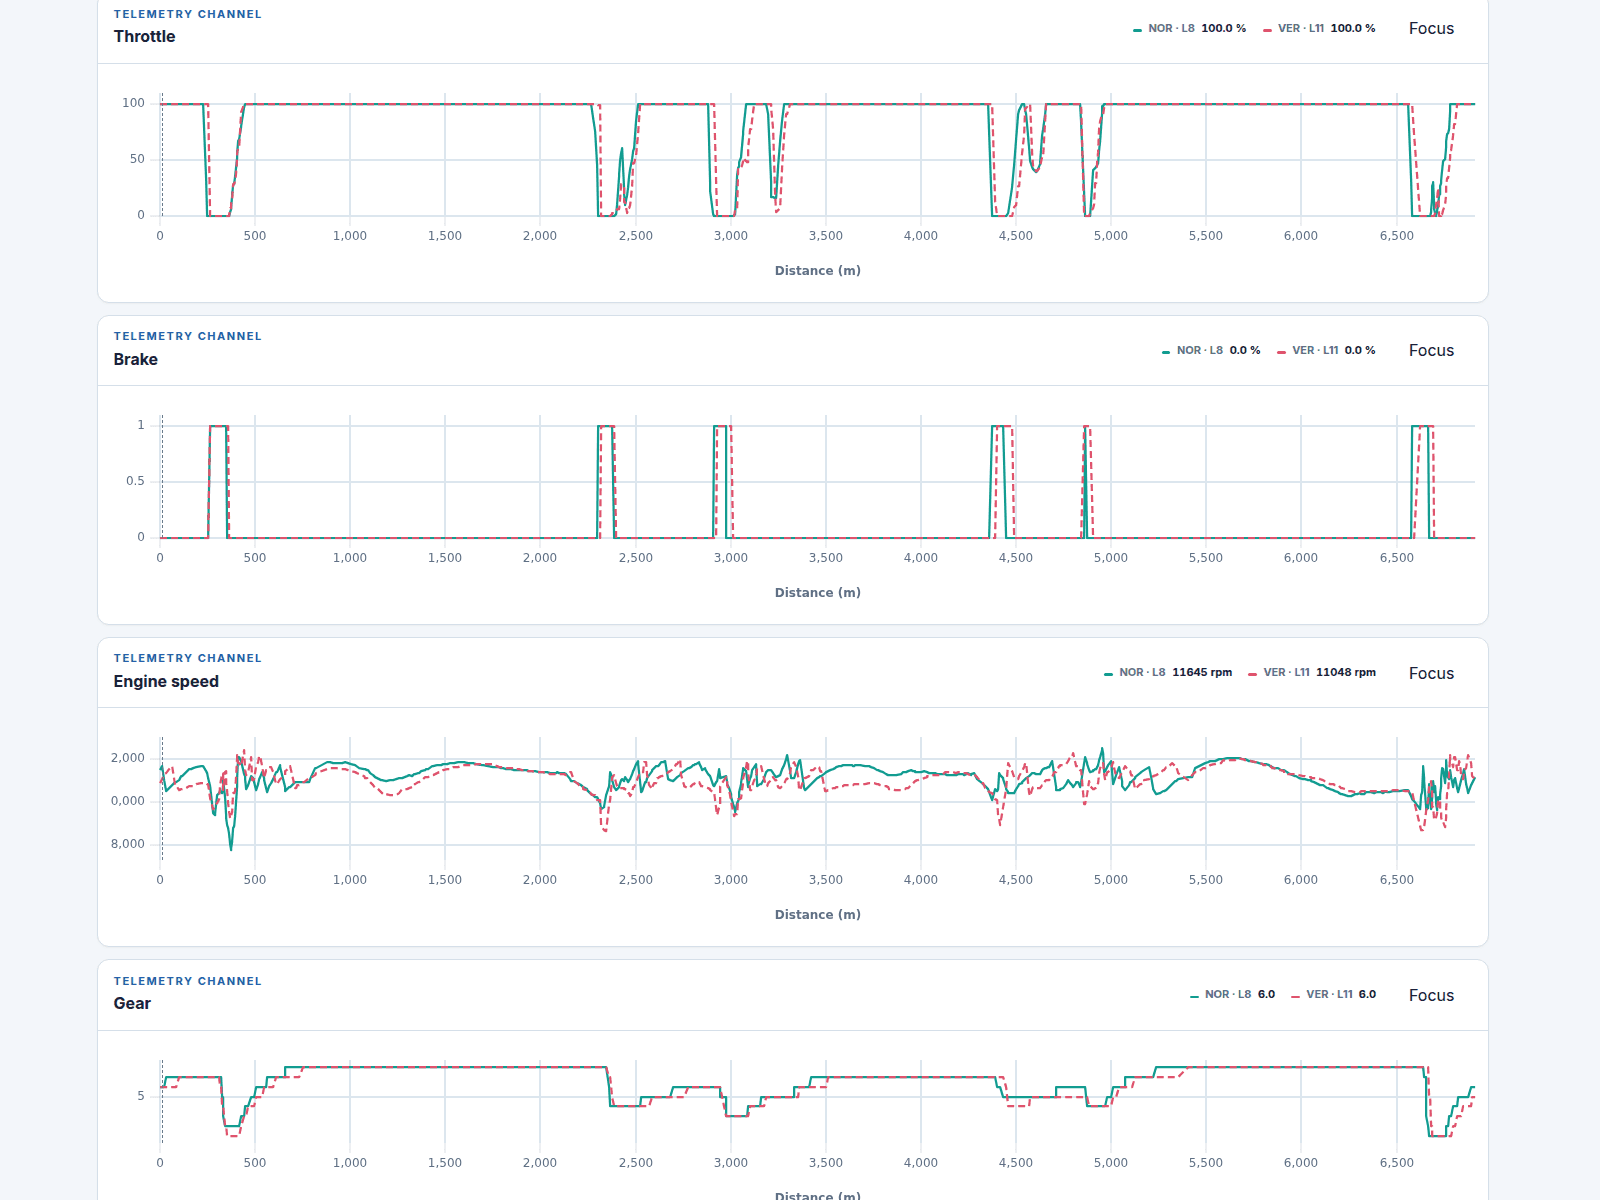1600x1200 pixels.
Task: Select the Gear channel title
Action: (132, 1004)
